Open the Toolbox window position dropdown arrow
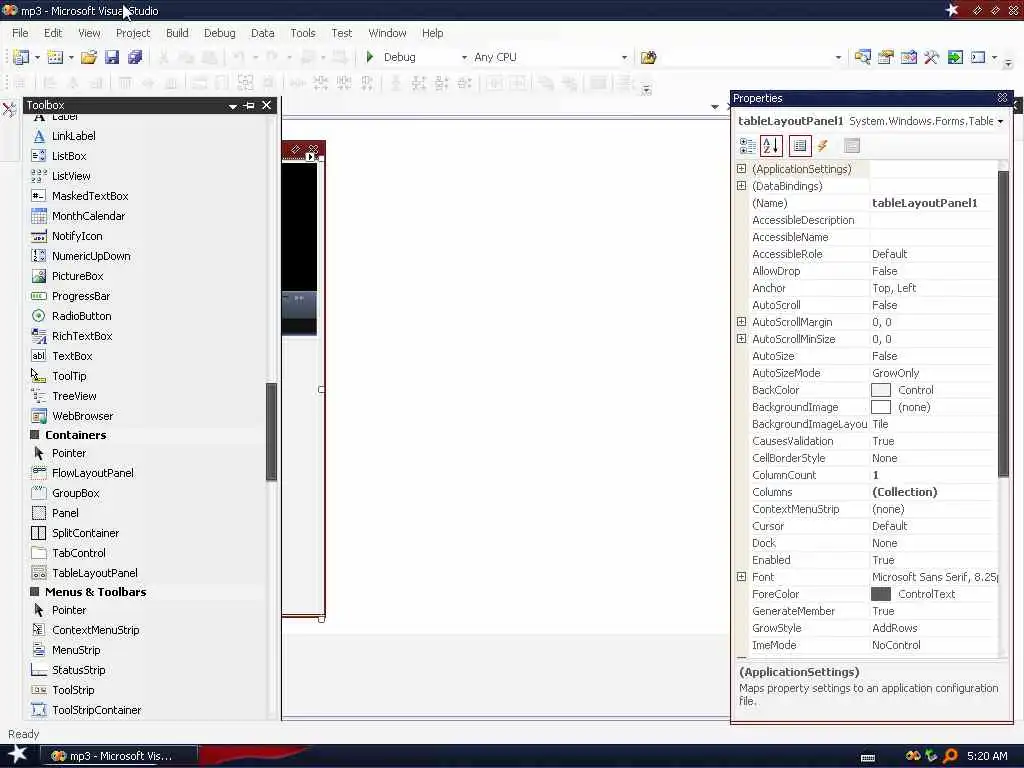Viewport: 1024px width, 768px height. tap(232, 106)
